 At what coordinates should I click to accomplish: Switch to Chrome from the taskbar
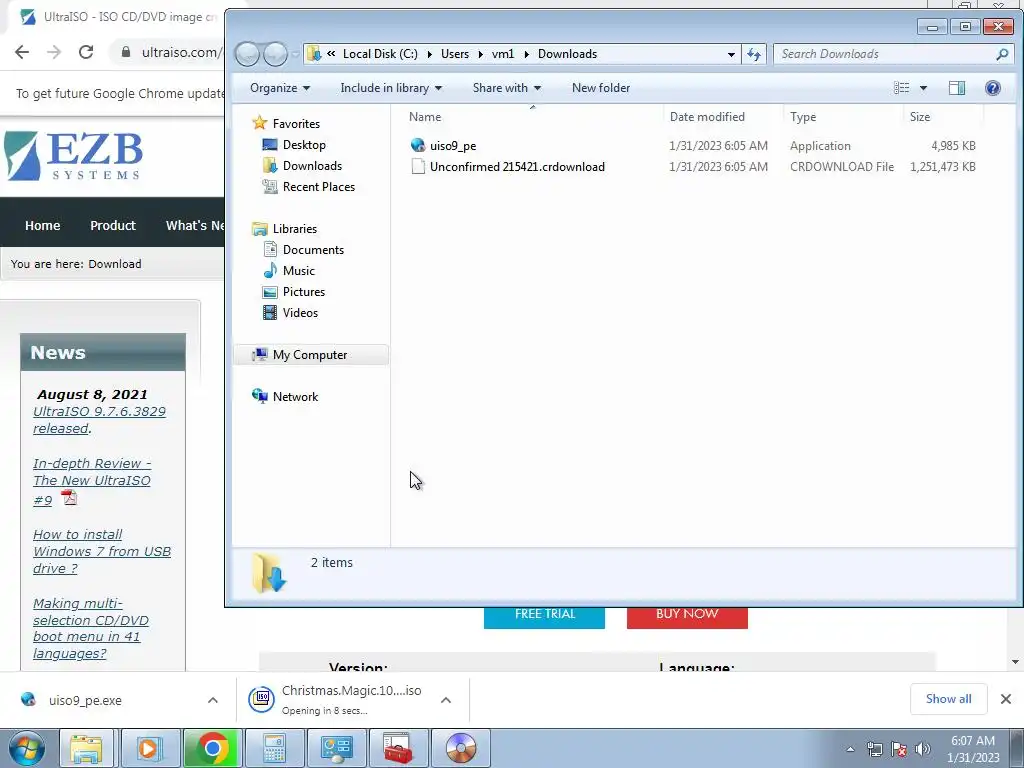point(212,748)
